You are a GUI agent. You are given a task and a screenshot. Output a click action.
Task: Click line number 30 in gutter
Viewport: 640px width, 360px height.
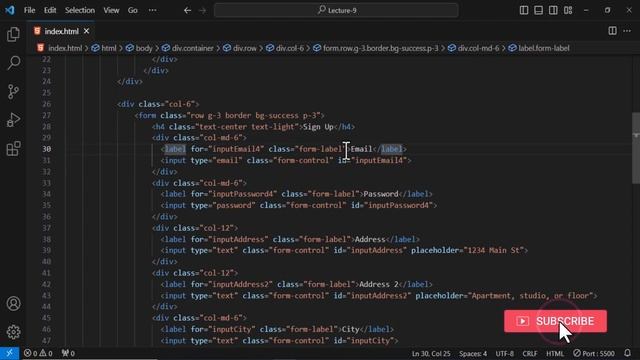coord(47,149)
